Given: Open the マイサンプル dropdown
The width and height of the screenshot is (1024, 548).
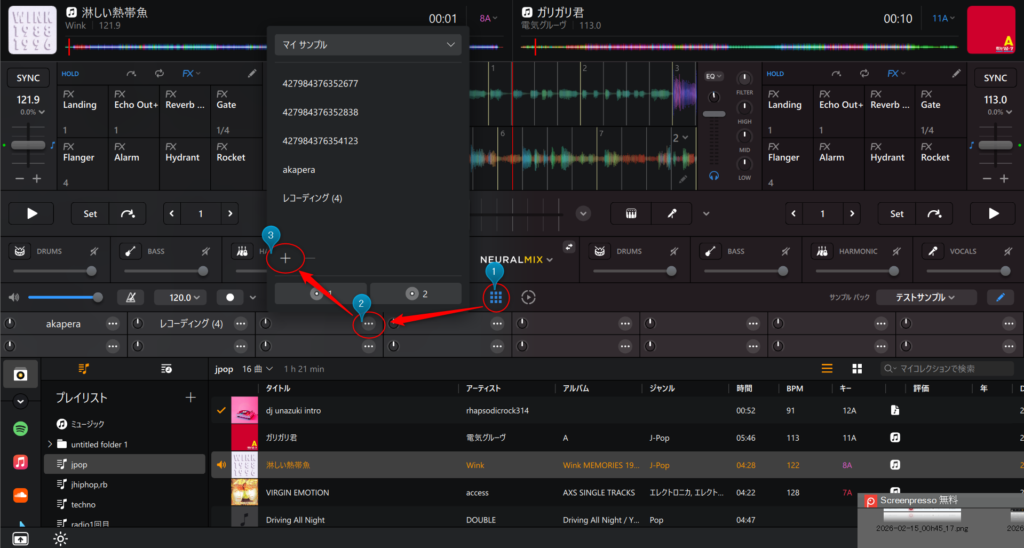Looking at the screenshot, I should coord(367,45).
